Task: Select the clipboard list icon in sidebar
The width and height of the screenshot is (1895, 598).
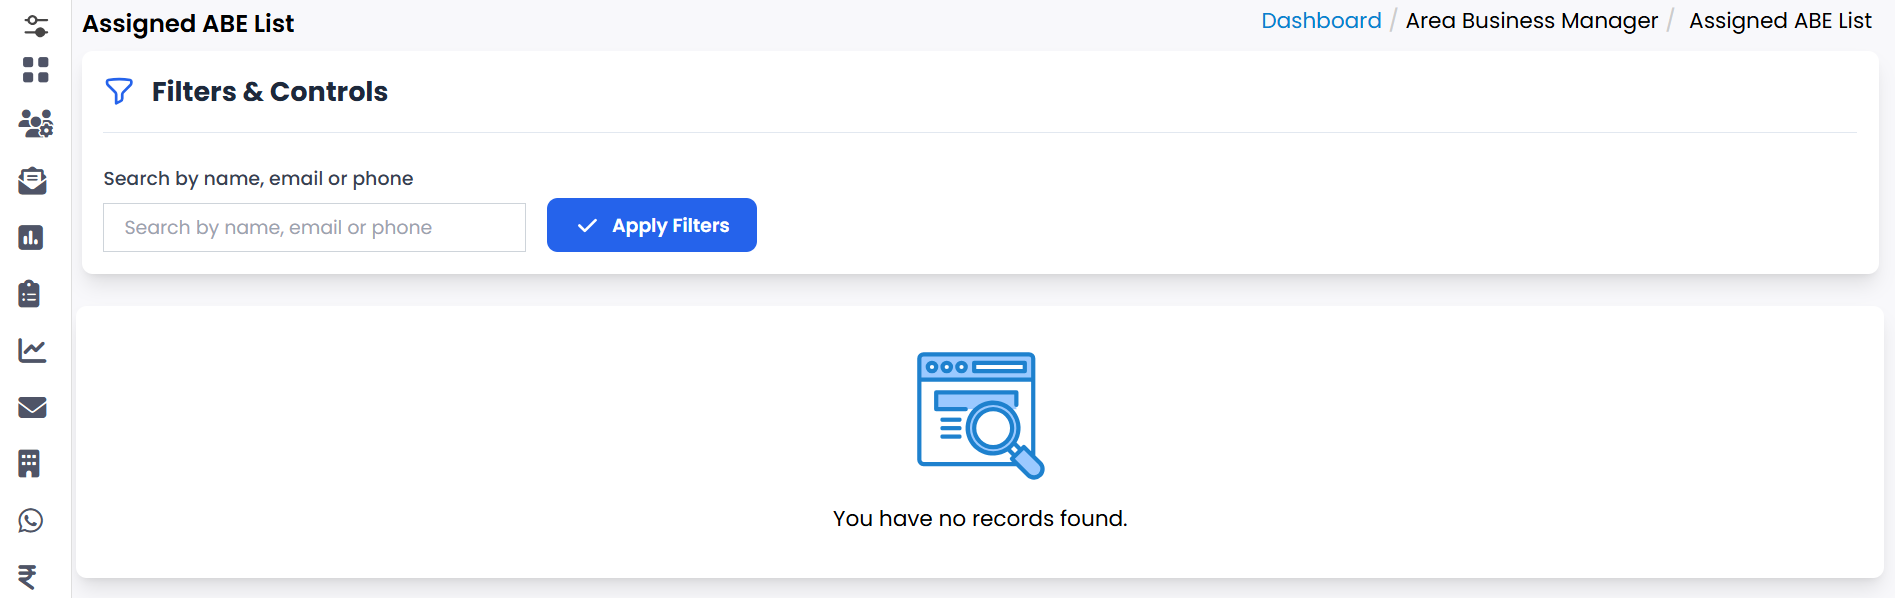Action: pyautogui.click(x=30, y=294)
